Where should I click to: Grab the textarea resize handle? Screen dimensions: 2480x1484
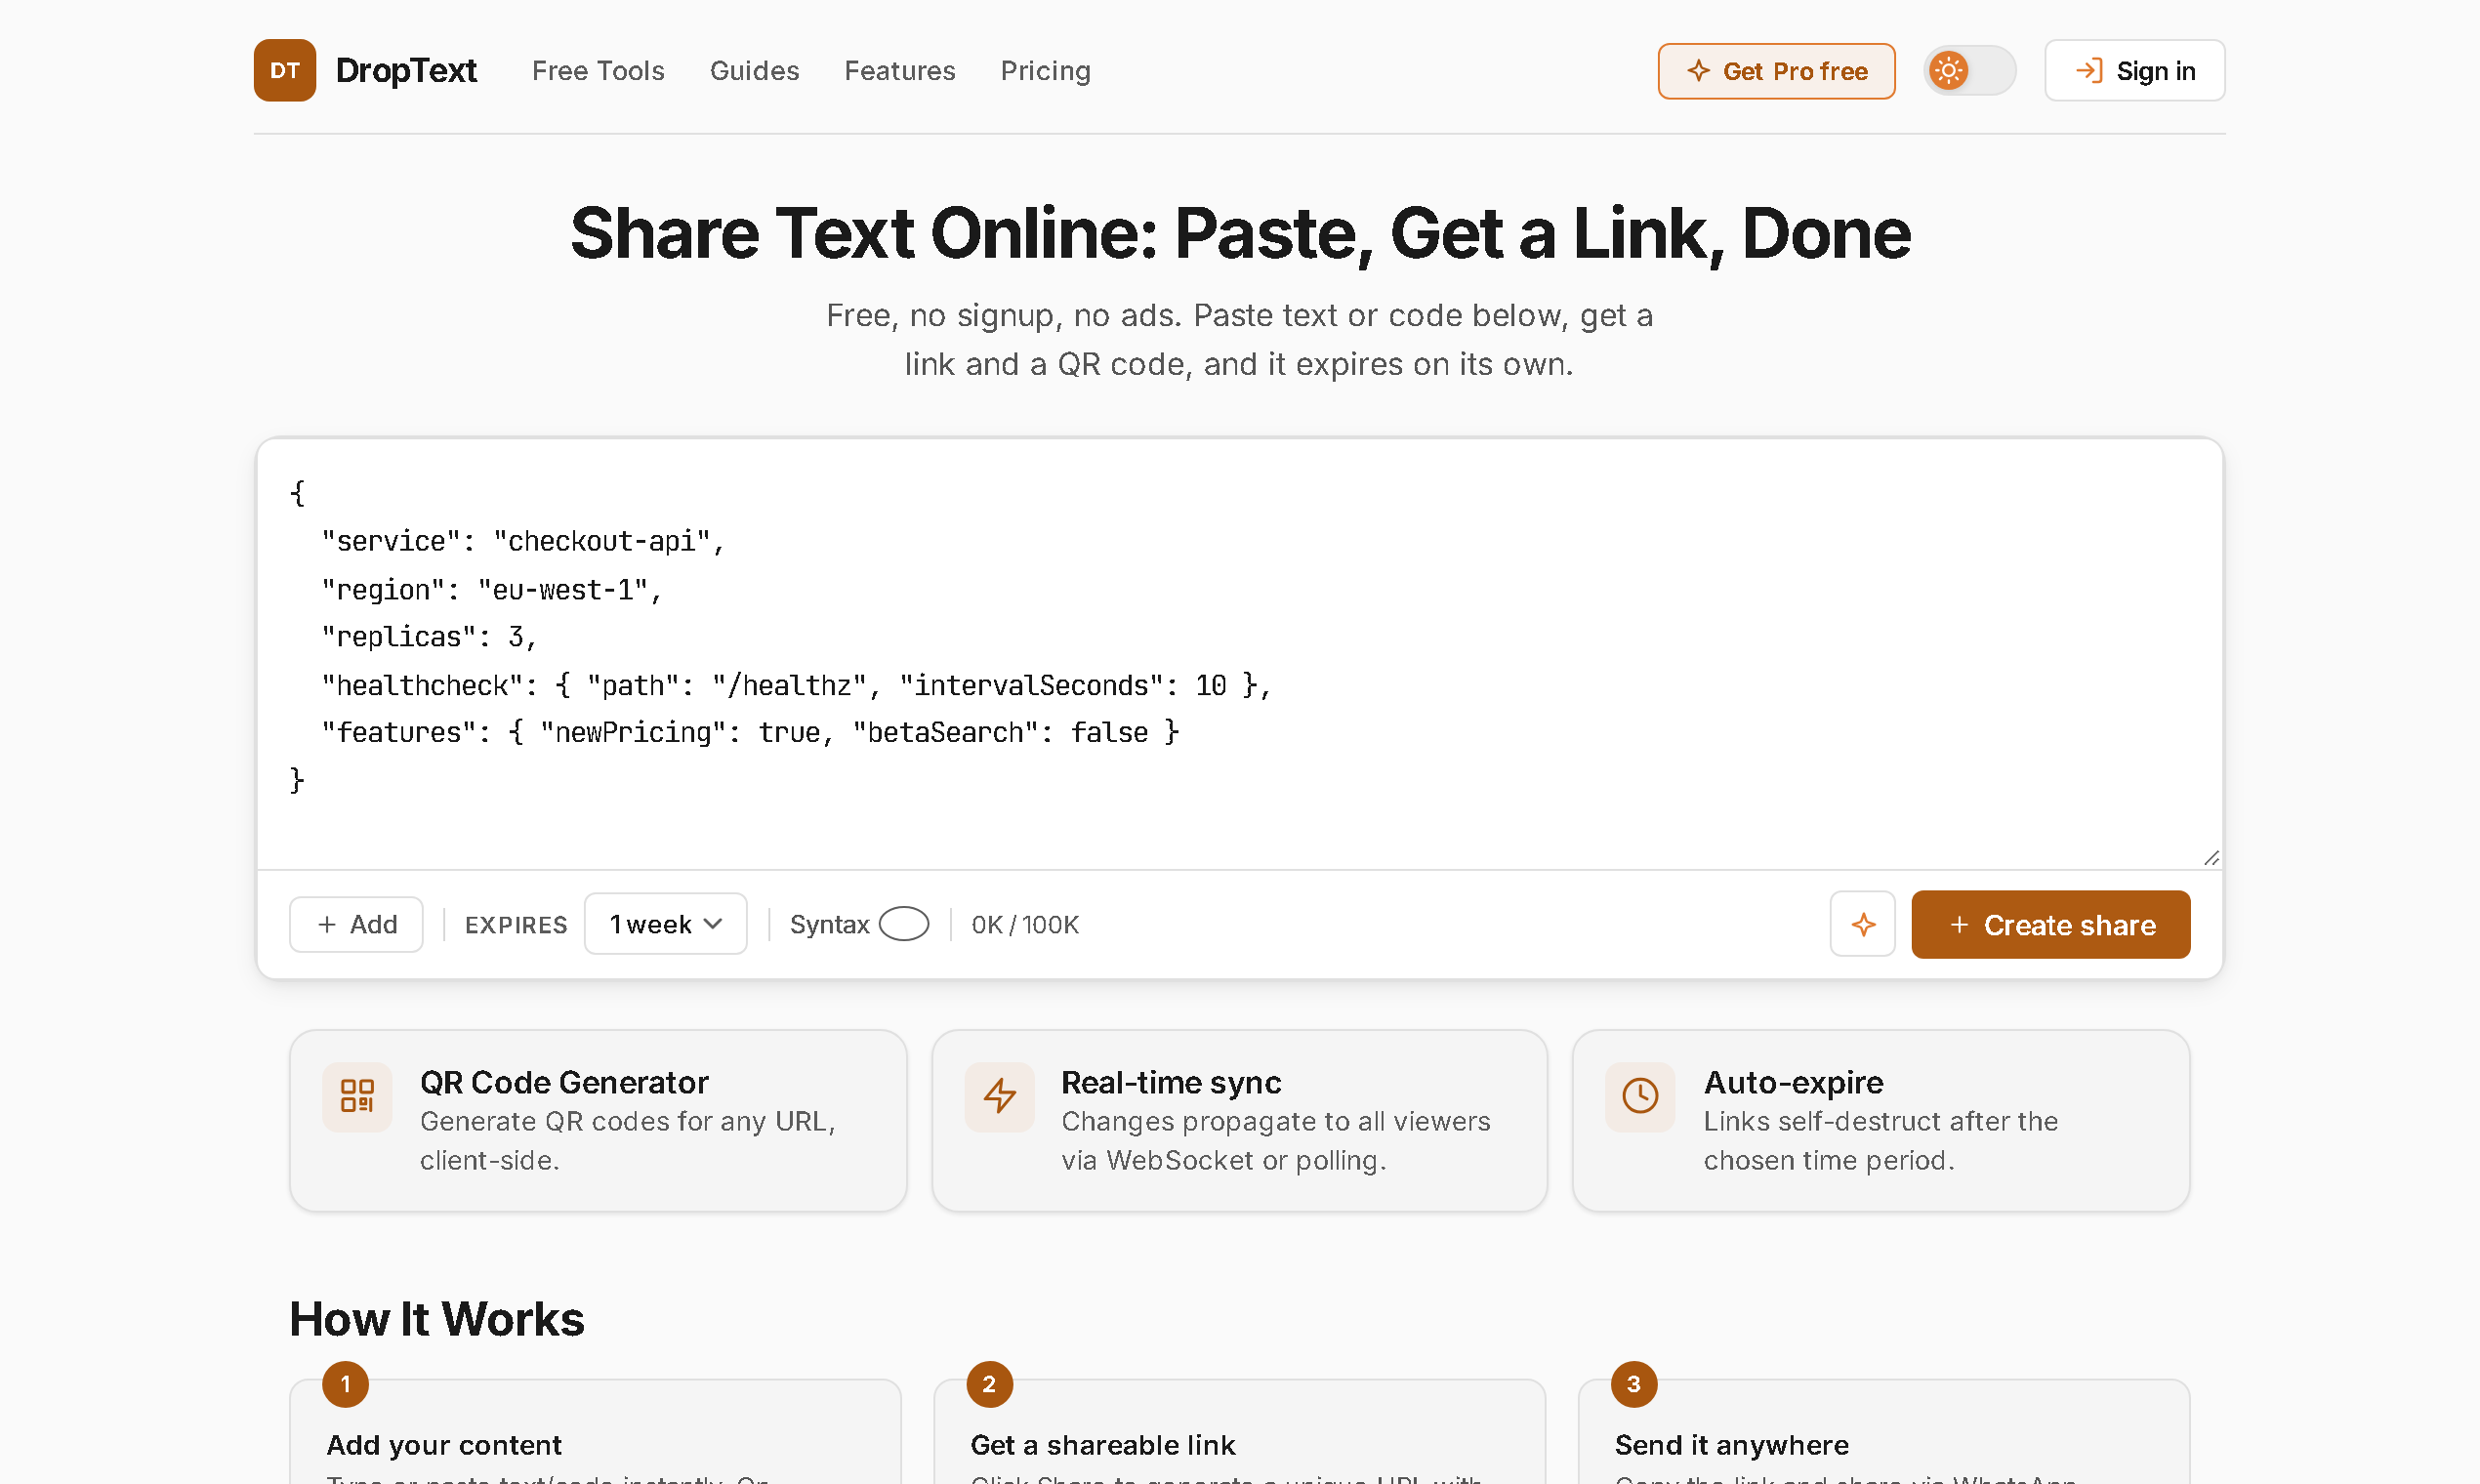2211,858
